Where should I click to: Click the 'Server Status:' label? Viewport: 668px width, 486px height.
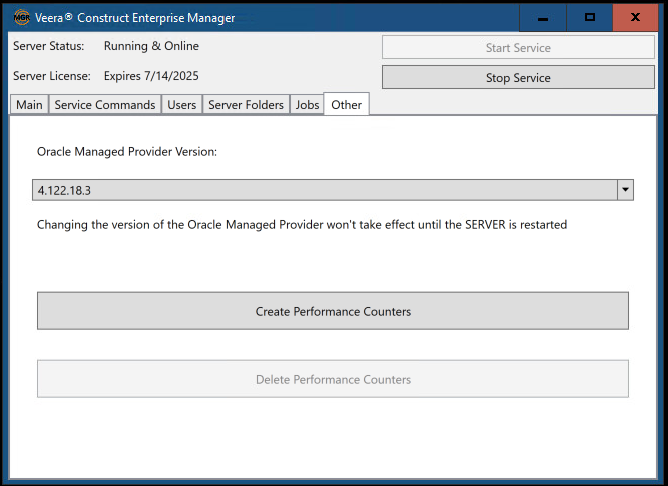click(49, 46)
